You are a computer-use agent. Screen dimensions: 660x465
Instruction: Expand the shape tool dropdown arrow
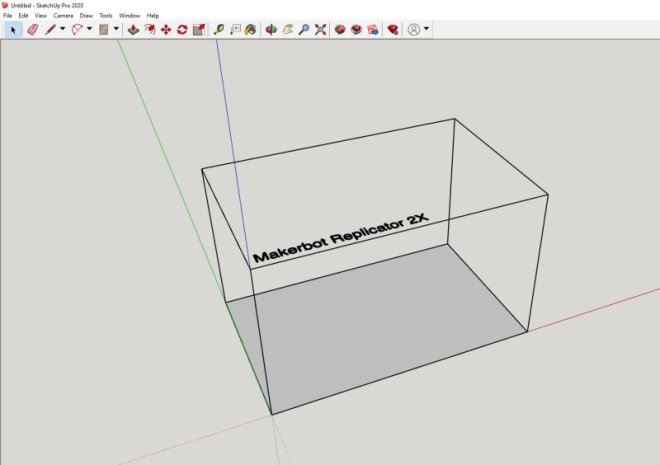pos(116,29)
